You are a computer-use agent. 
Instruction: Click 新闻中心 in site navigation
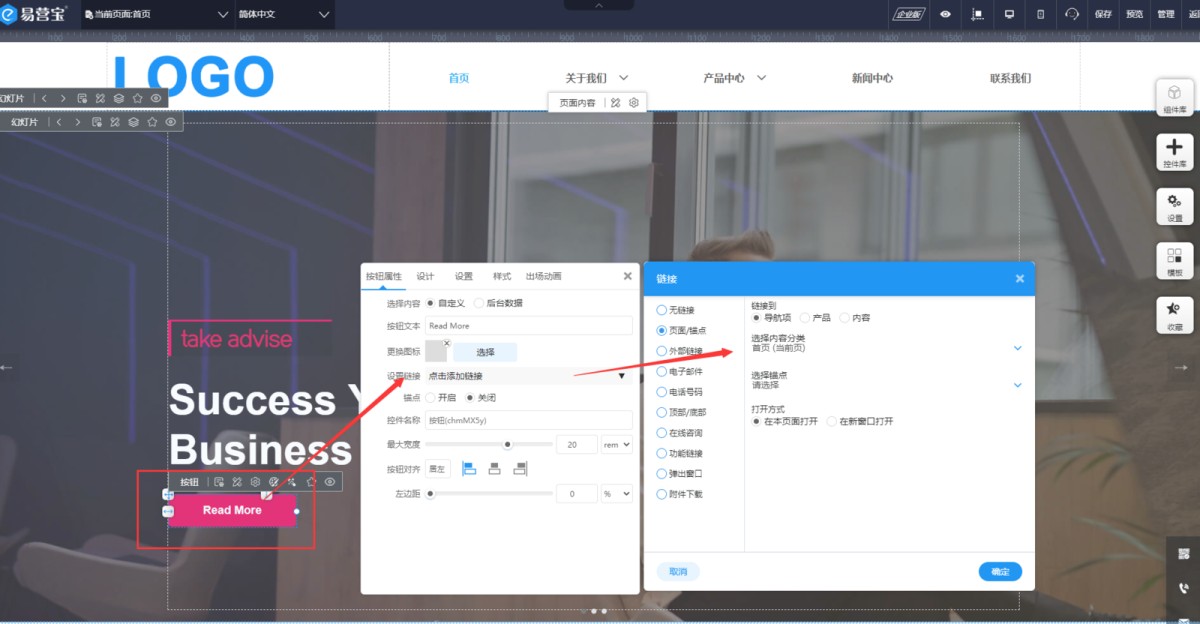coord(872,78)
